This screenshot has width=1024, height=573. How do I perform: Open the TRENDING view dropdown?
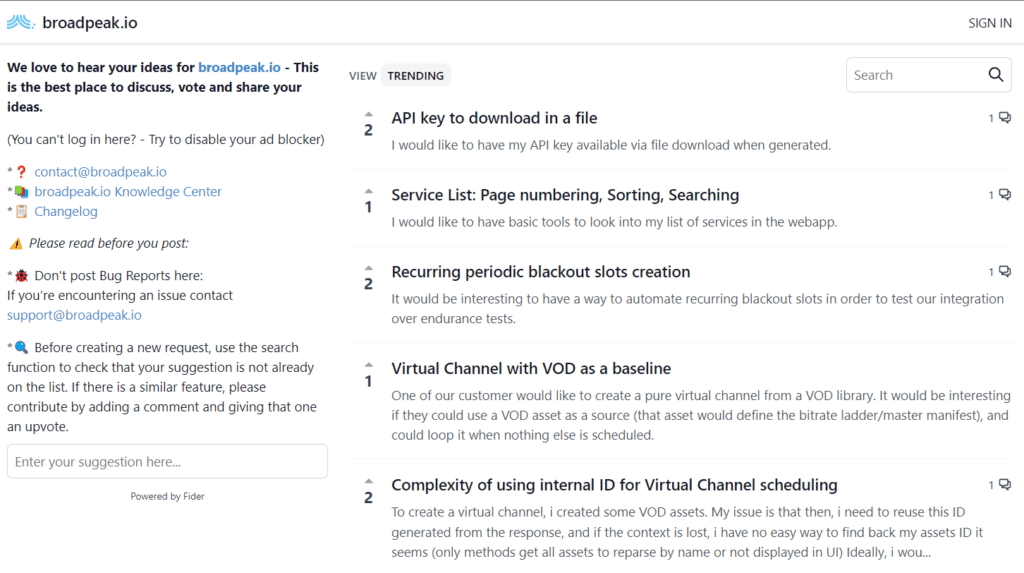pos(415,76)
